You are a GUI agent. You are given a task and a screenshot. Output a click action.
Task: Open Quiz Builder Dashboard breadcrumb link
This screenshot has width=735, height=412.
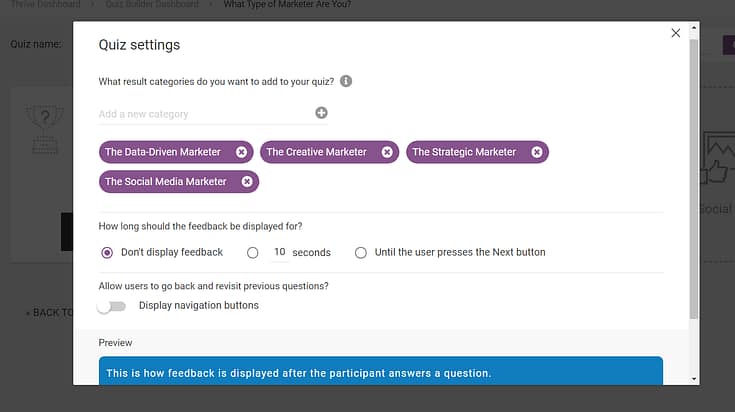point(152,4)
